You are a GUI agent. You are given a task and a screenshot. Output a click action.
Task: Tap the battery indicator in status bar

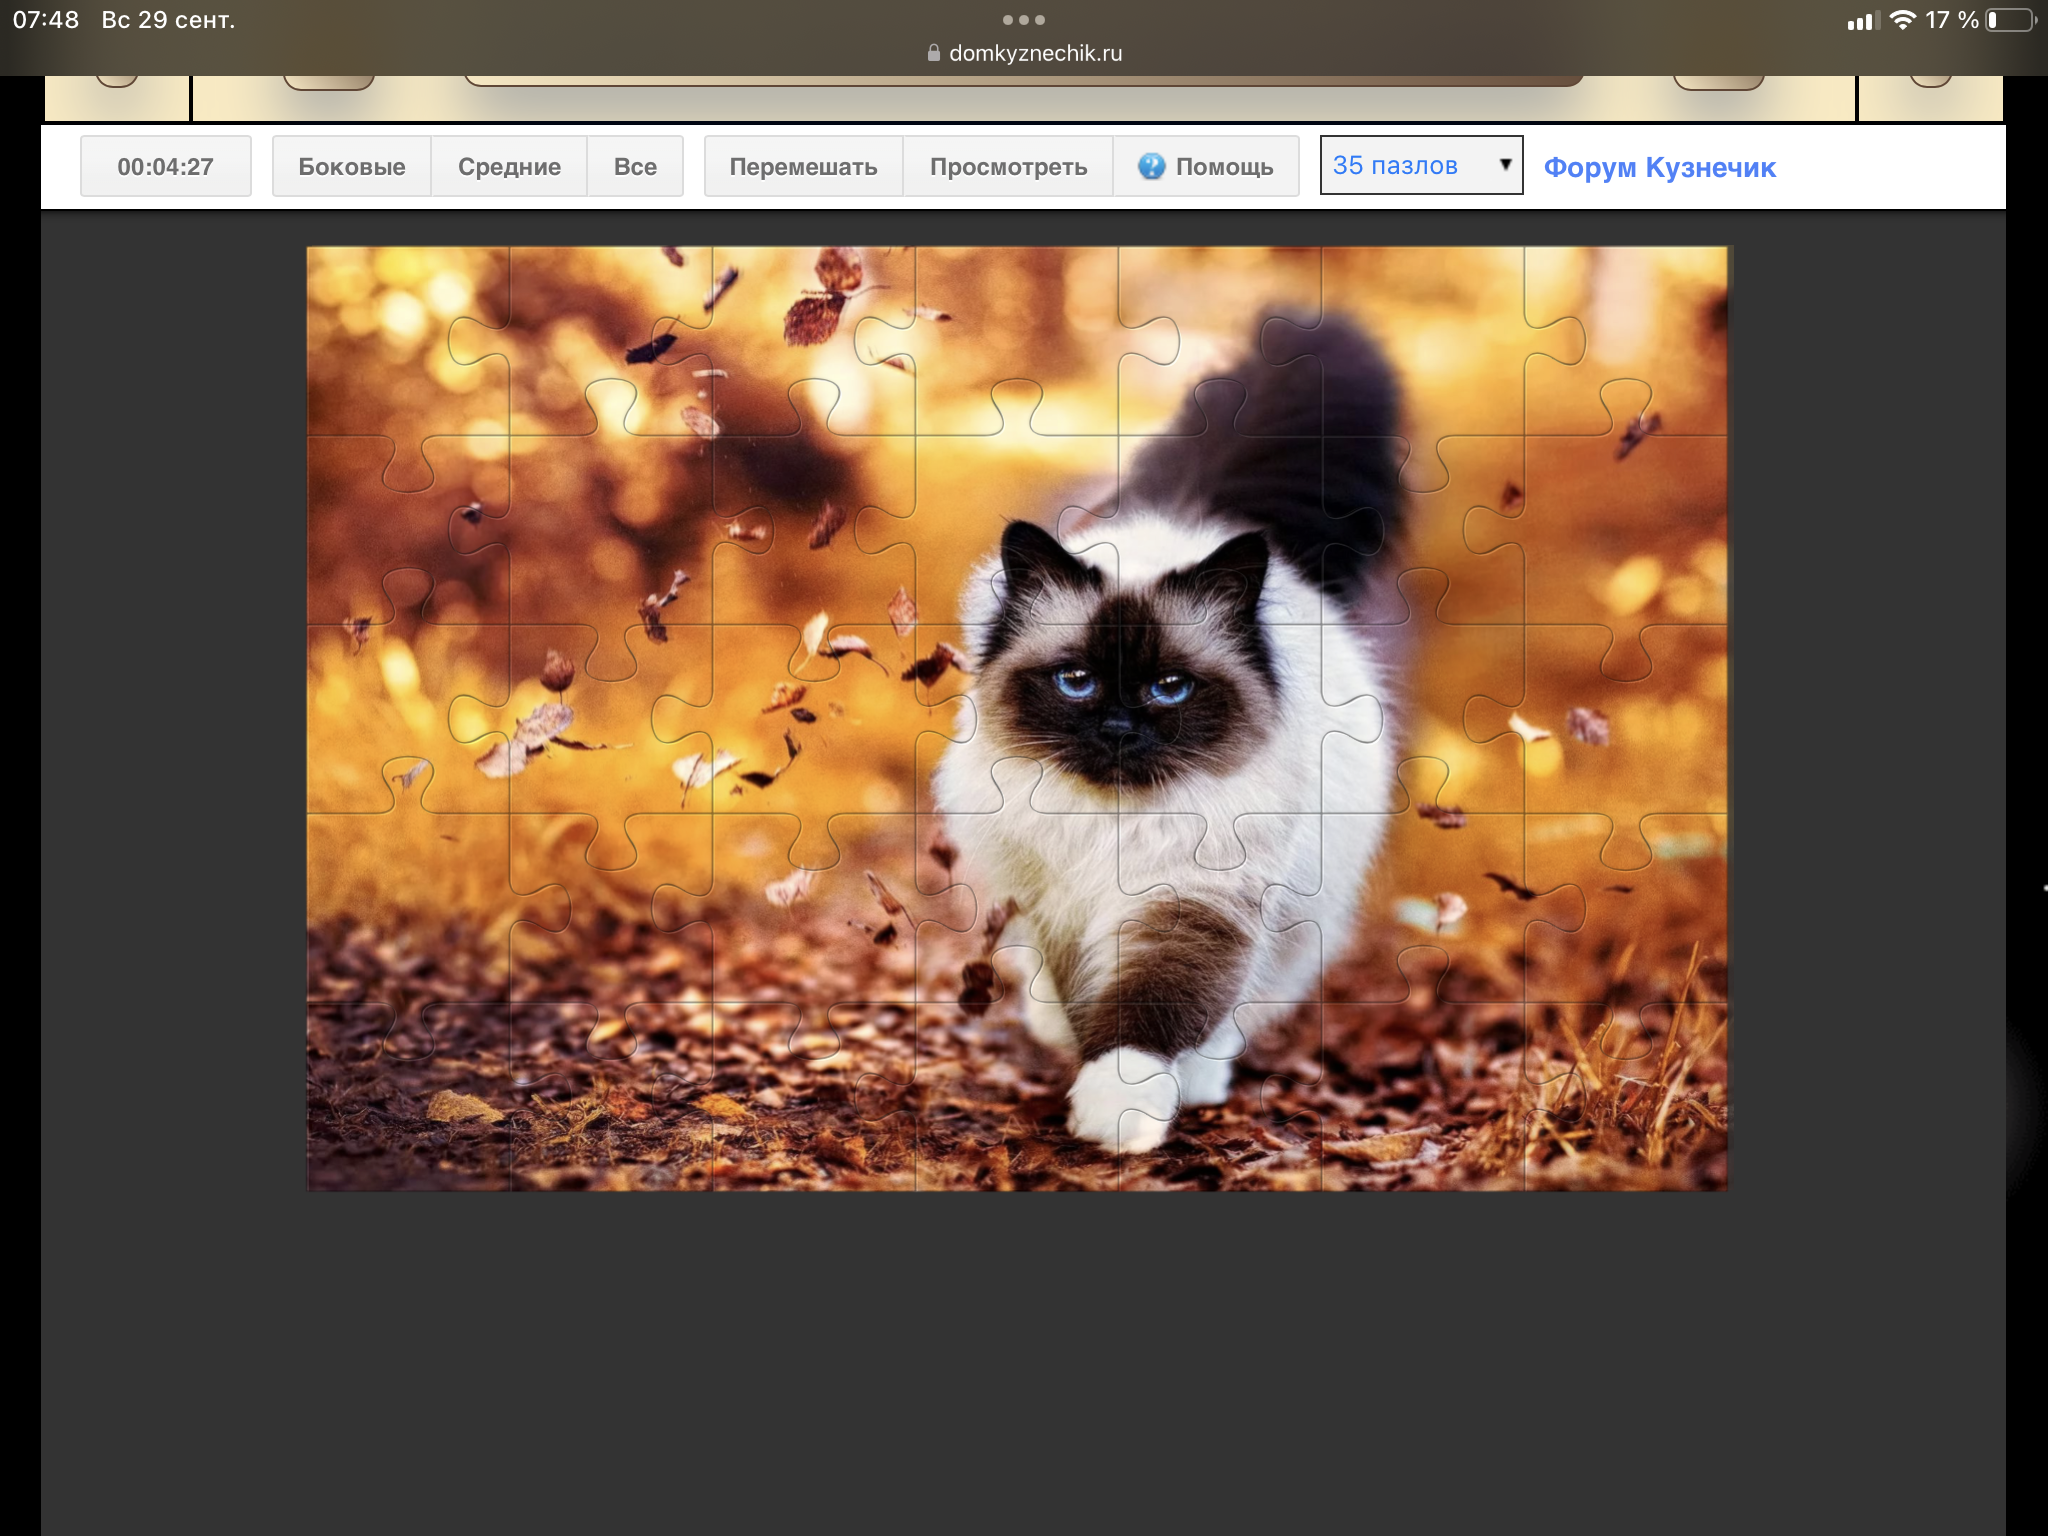click(2011, 20)
